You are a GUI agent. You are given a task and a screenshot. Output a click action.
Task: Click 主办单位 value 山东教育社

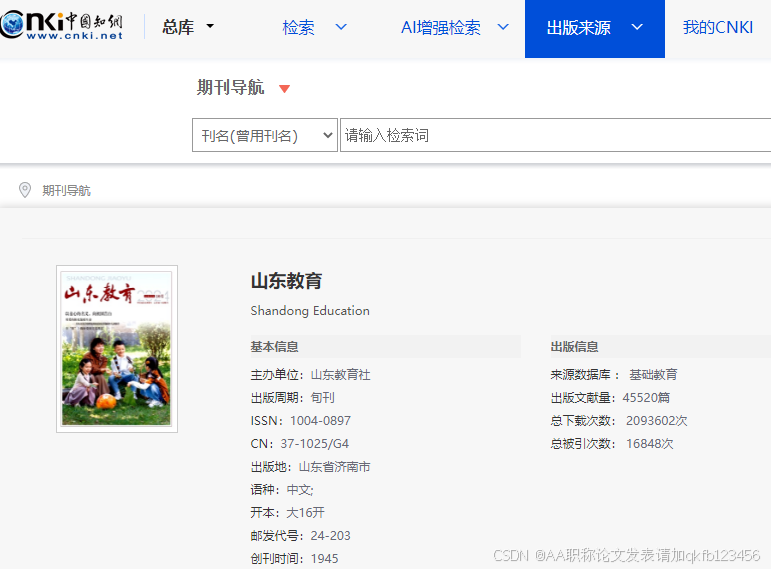340,375
